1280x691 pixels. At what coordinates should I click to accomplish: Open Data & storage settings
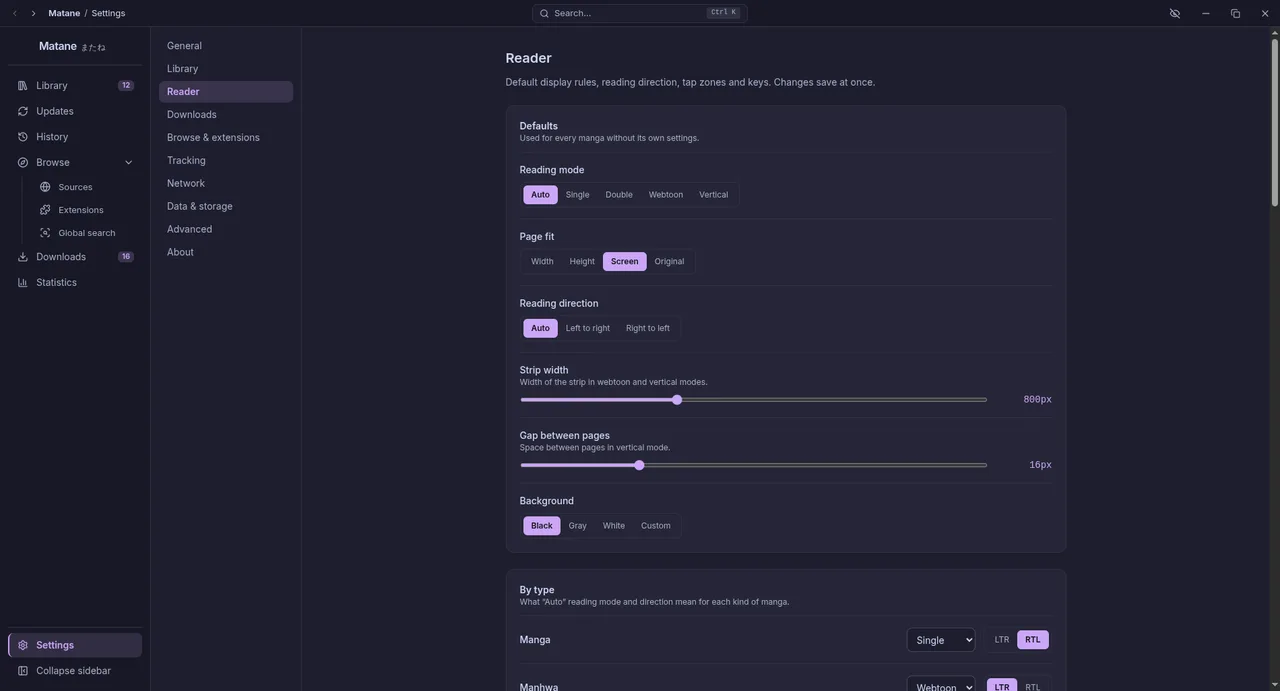click(x=226, y=207)
